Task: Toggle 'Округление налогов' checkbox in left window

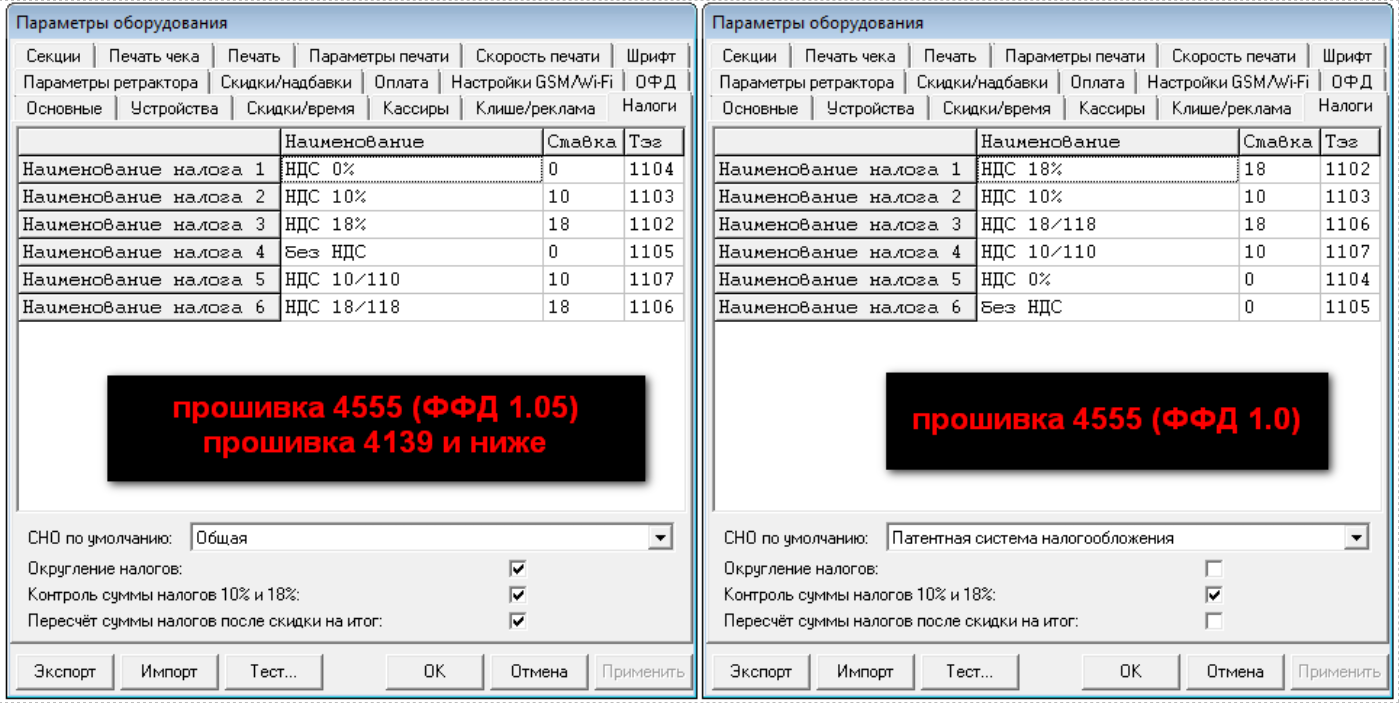Action: tap(518, 569)
